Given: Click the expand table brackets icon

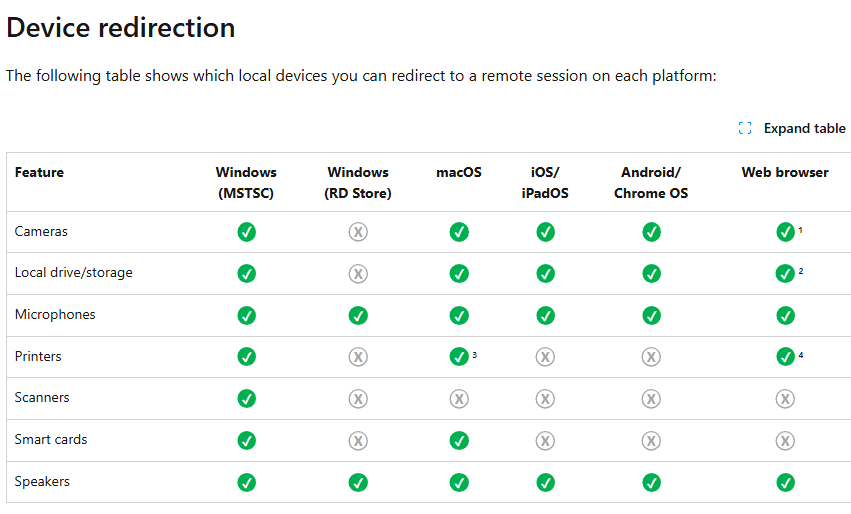Looking at the screenshot, I should [745, 128].
